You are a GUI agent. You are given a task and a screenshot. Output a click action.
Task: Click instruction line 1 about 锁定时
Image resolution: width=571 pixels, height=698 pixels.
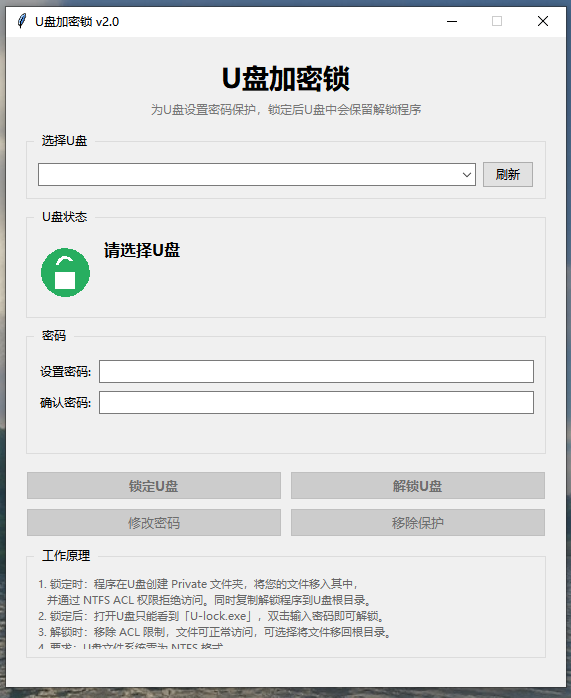198,584
